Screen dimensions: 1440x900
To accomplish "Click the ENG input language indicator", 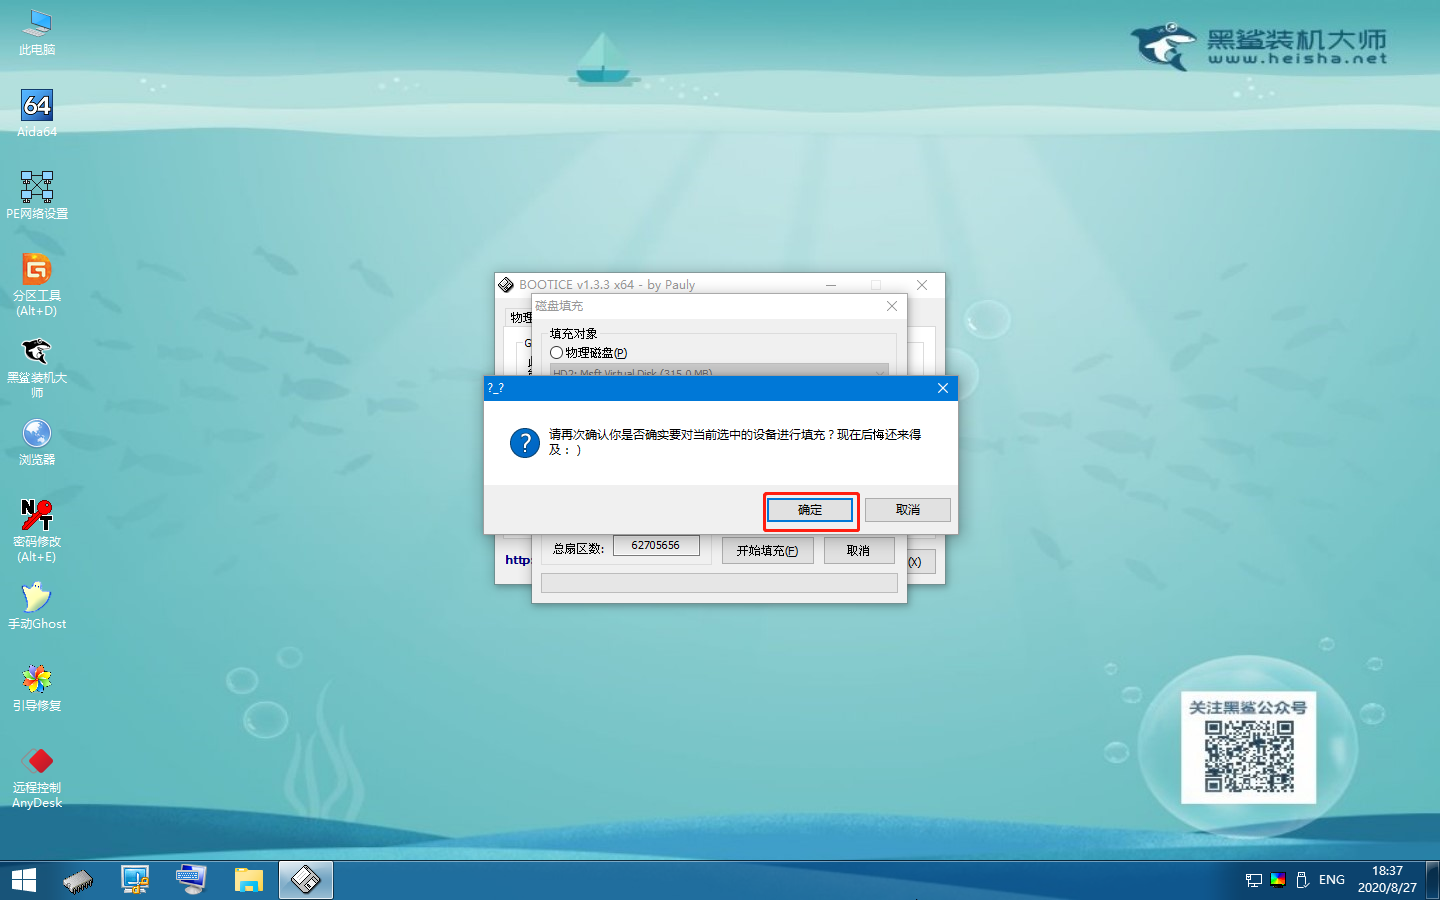I will (1332, 880).
